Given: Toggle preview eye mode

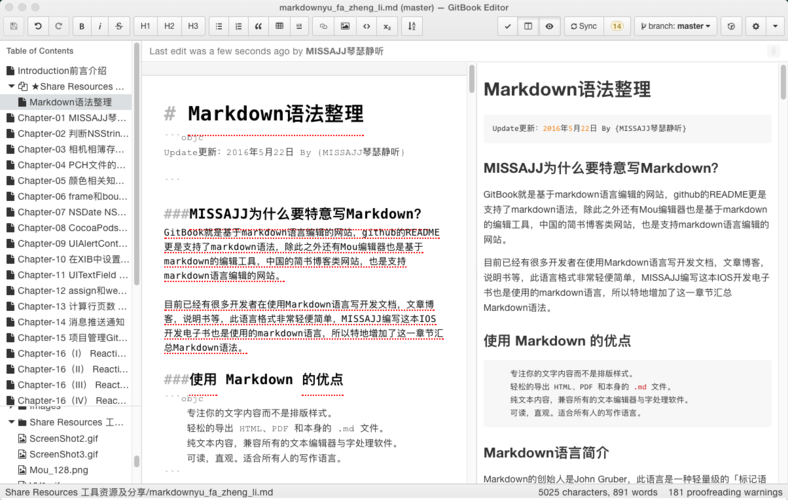Looking at the screenshot, I should pyautogui.click(x=549, y=26).
